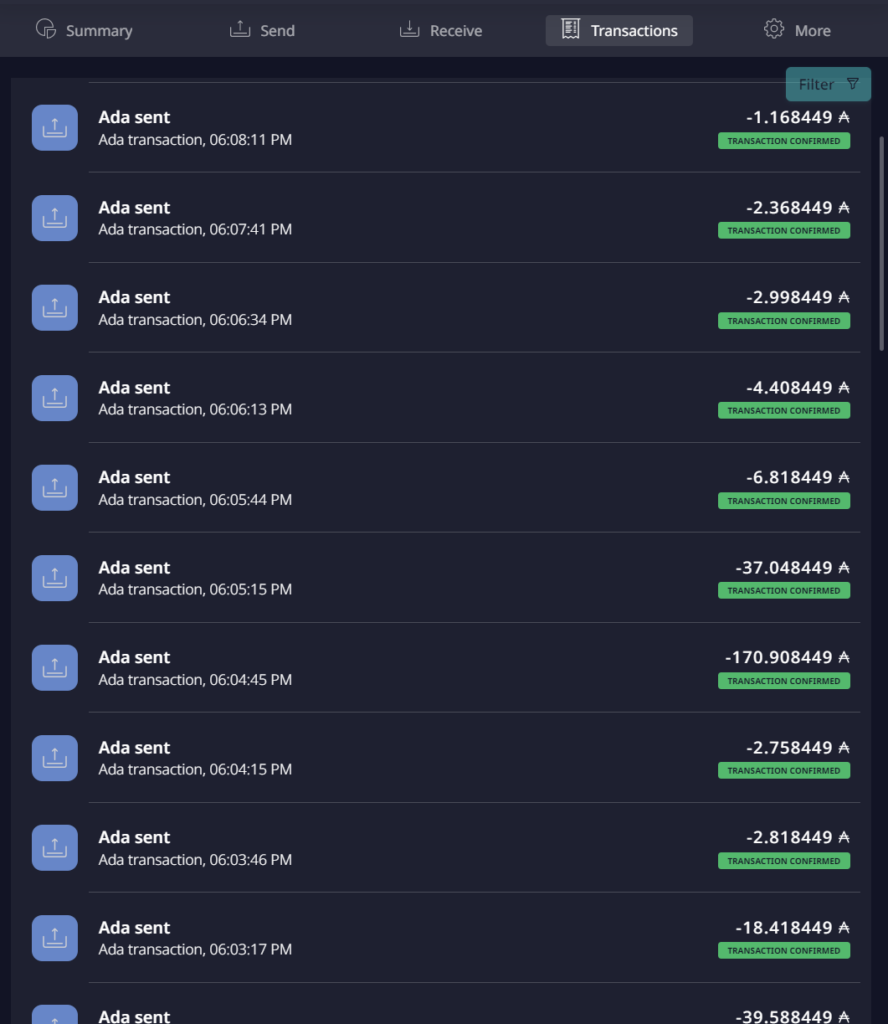Open the Filter dropdown
This screenshot has width=888, height=1024.
coord(828,84)
